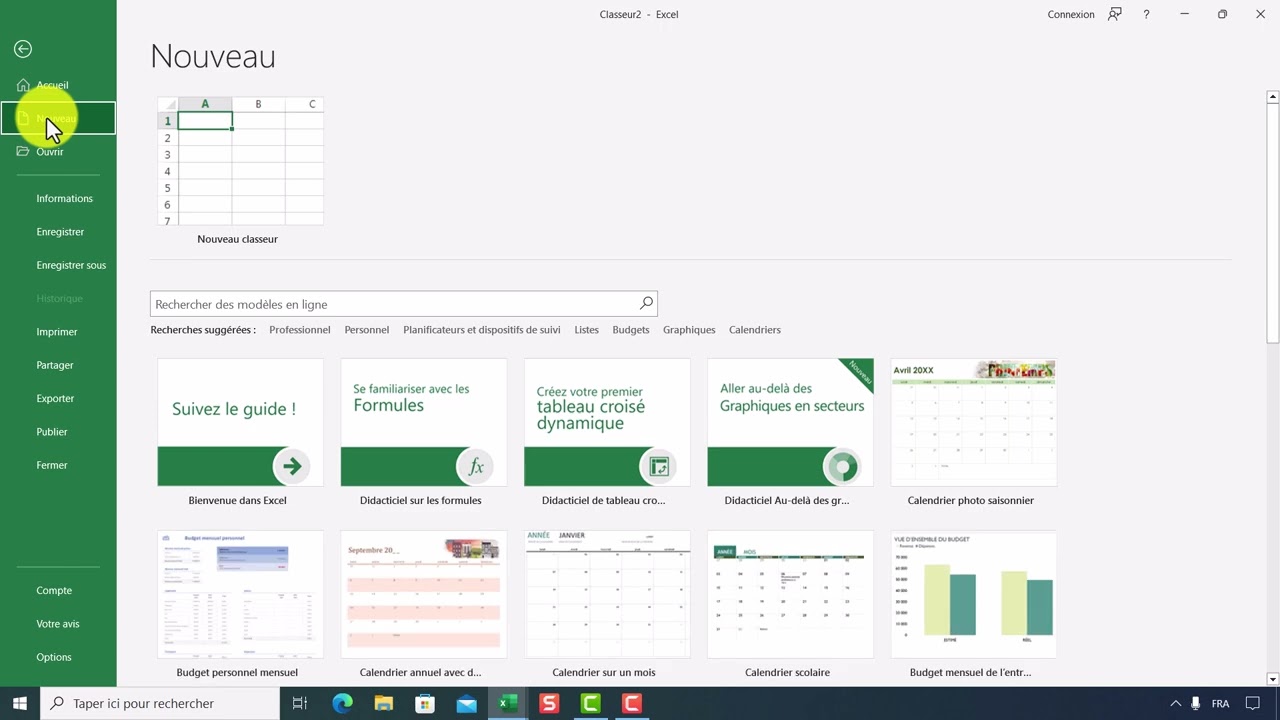Viewport: 1280px width, 720px height.
Task: Click suggested search Budgets
Action: point(631,330)
